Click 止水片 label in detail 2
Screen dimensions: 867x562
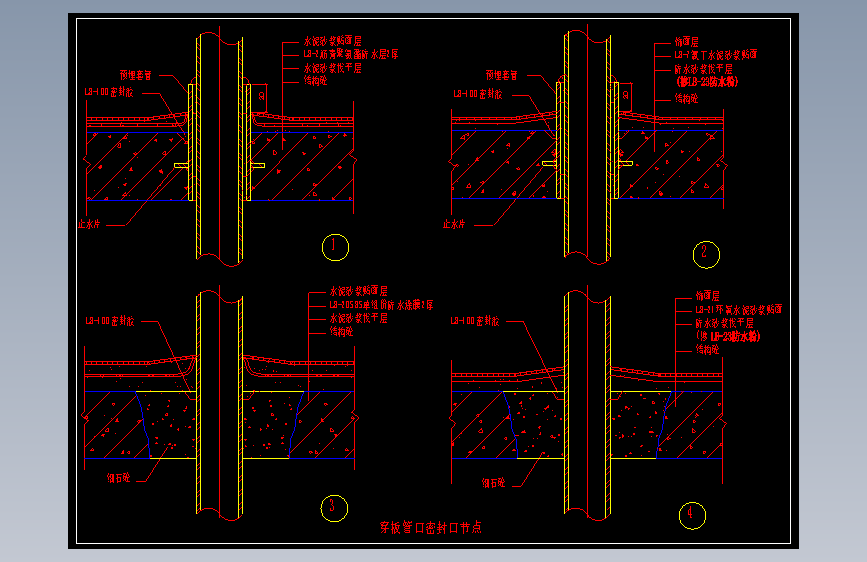[x=454, y=224]
